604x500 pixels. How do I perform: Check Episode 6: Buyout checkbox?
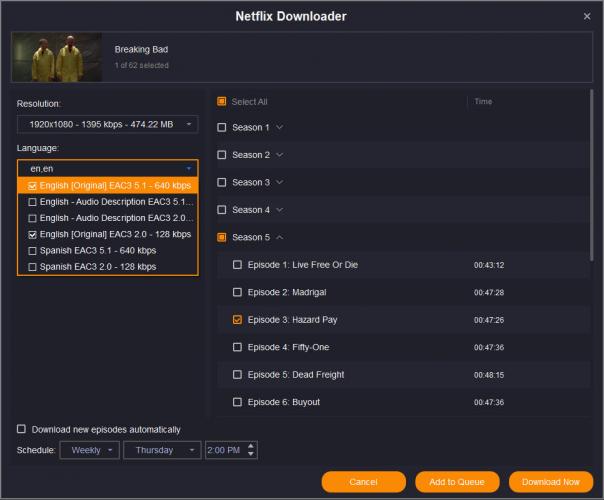click(237, 402)
